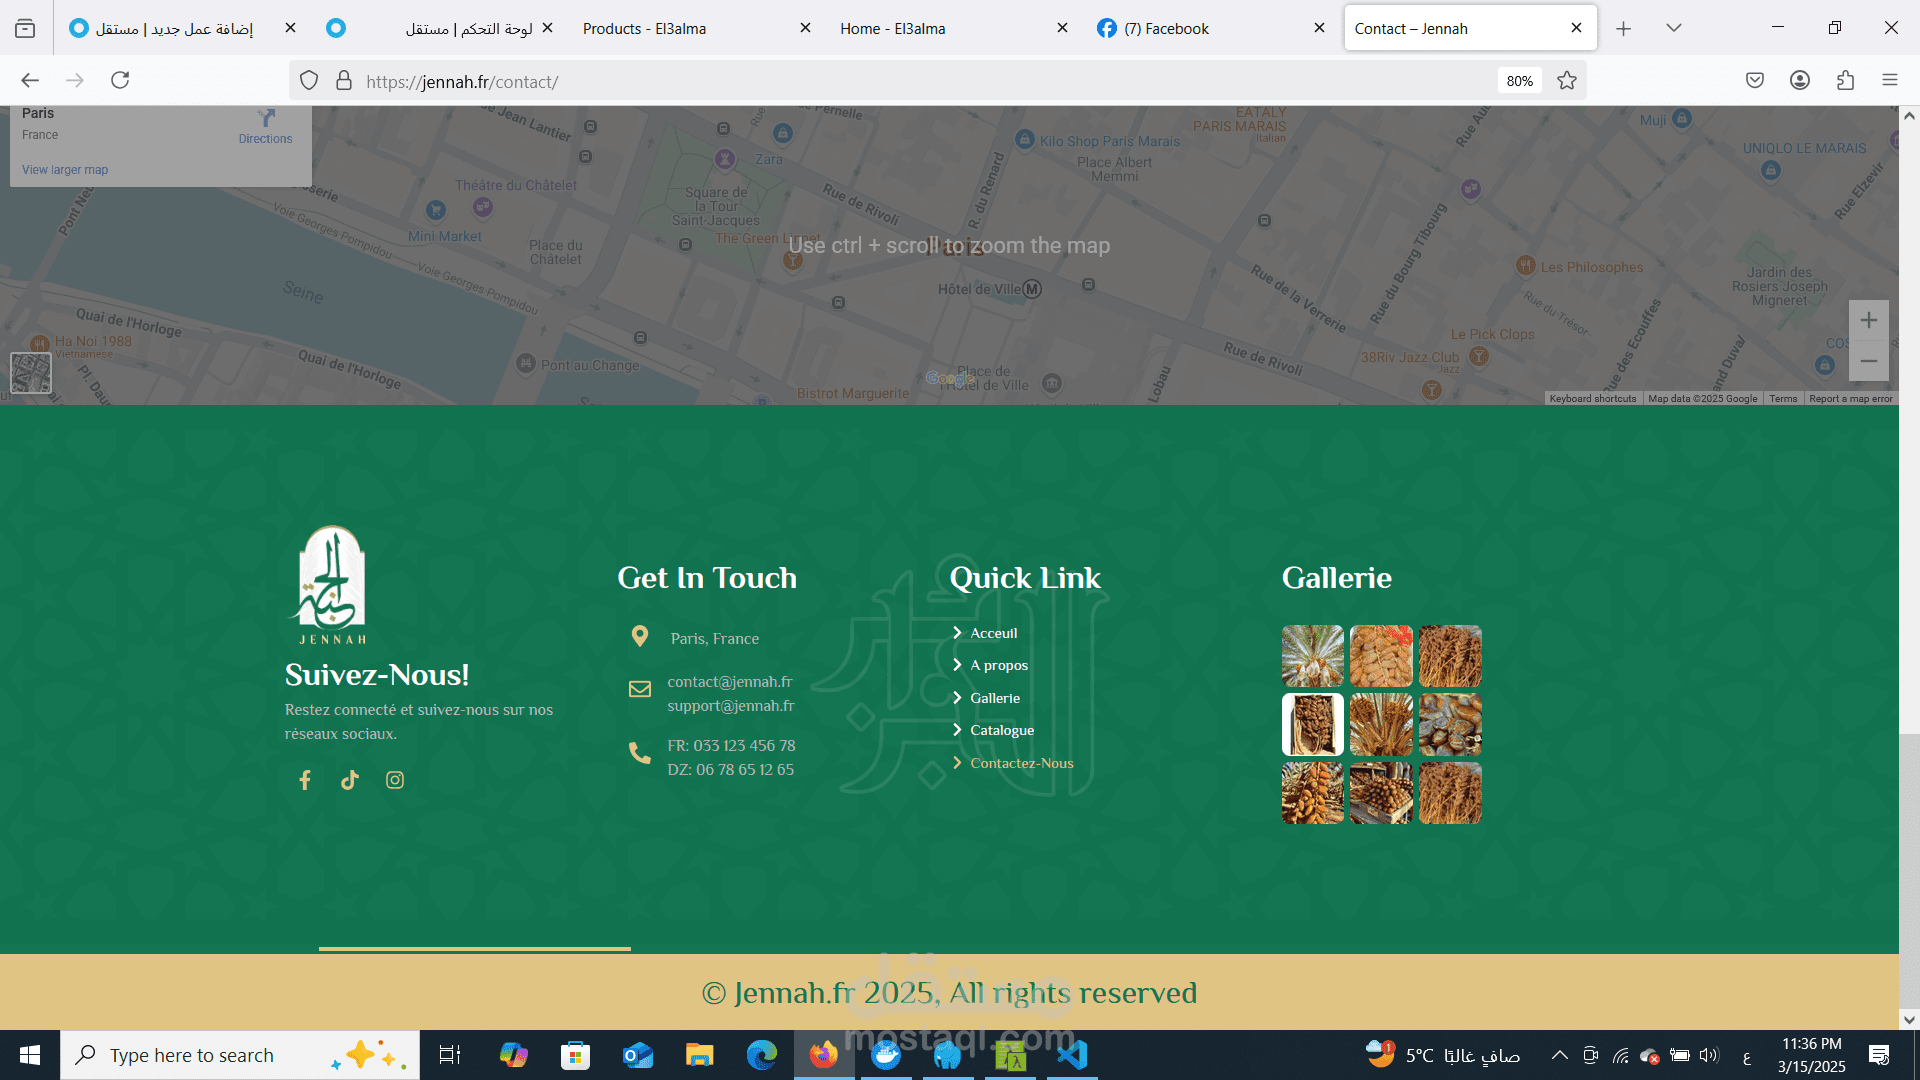Click the Firefox reload page icon

(x=120, y=80)
